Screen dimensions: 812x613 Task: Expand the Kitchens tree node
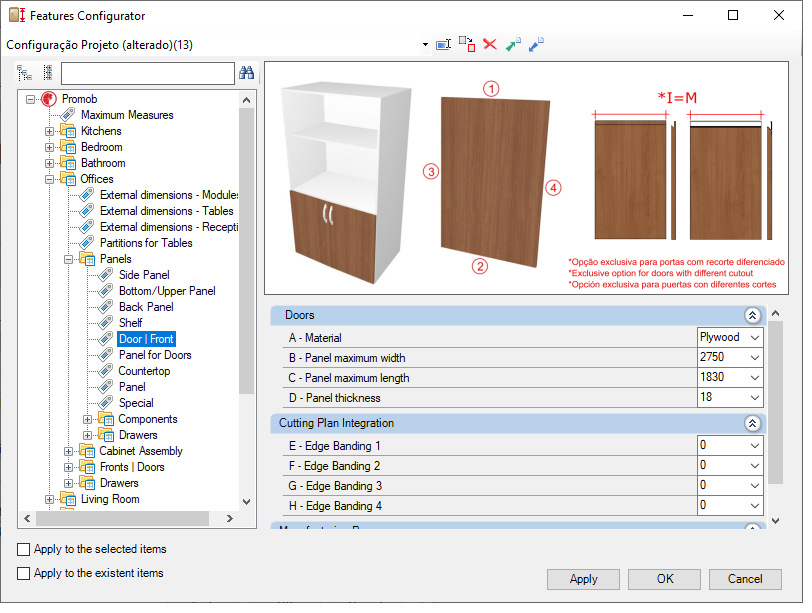(49, 132)
